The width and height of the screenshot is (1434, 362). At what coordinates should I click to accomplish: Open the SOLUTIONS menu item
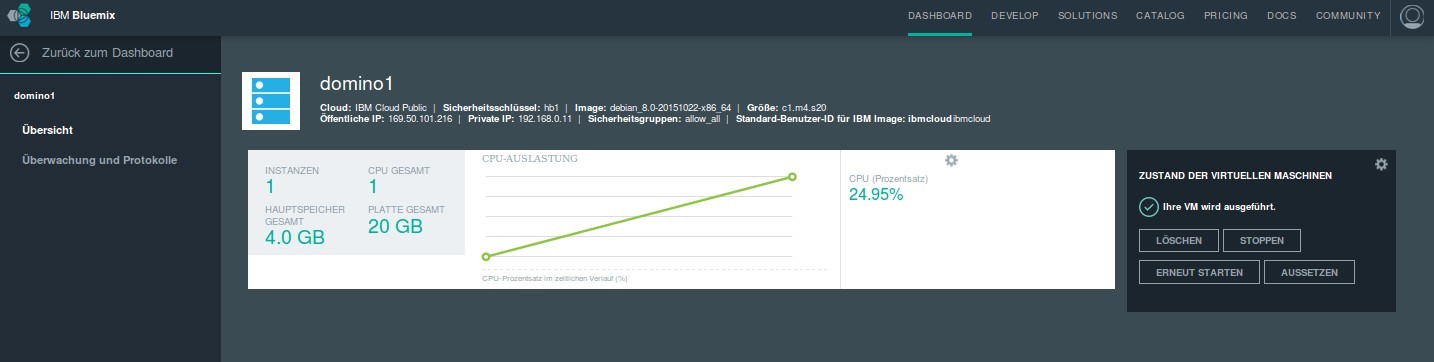click(x=1087, y=16)
